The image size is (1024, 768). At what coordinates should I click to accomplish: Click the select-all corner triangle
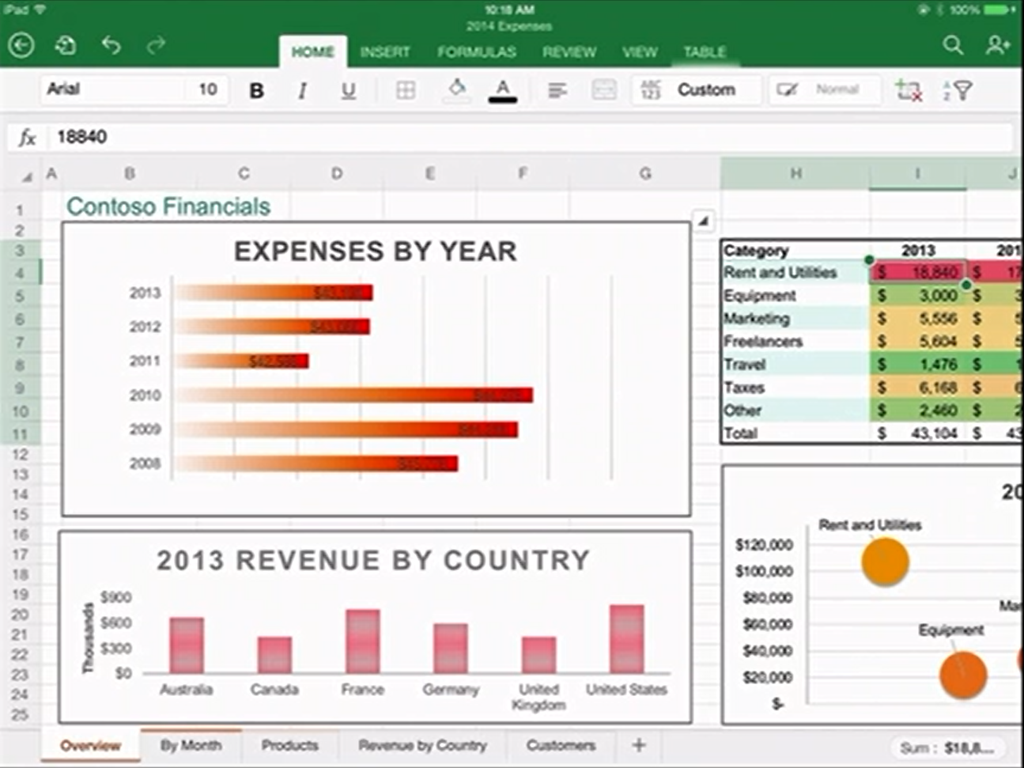click(x=27, y=176)
